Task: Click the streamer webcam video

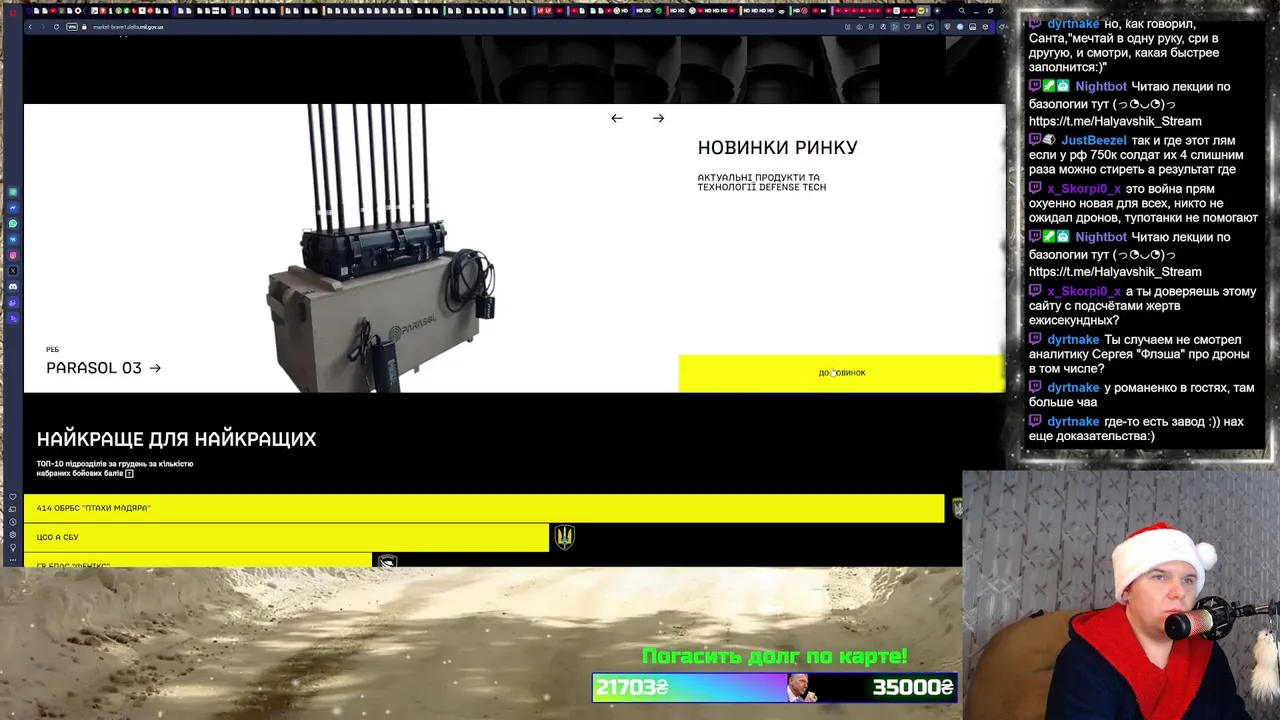Action: coord(1121,595)
